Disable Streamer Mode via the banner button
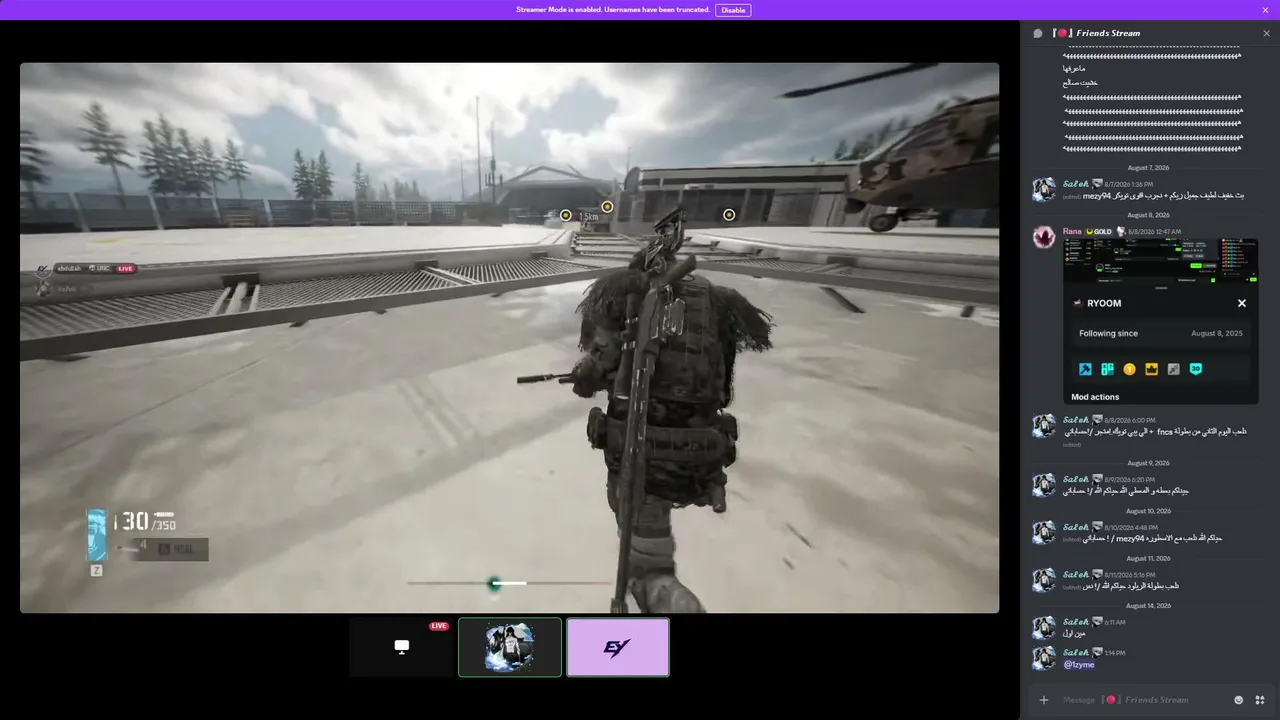 click(x=733, y=10)
